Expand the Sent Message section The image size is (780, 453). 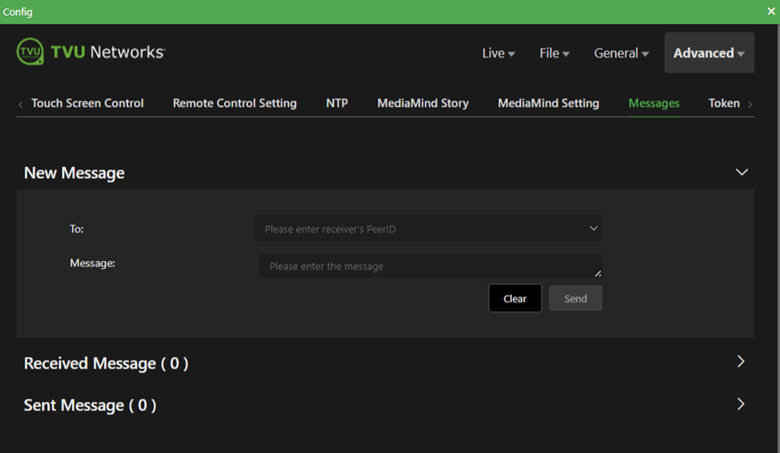click(741, 404)
